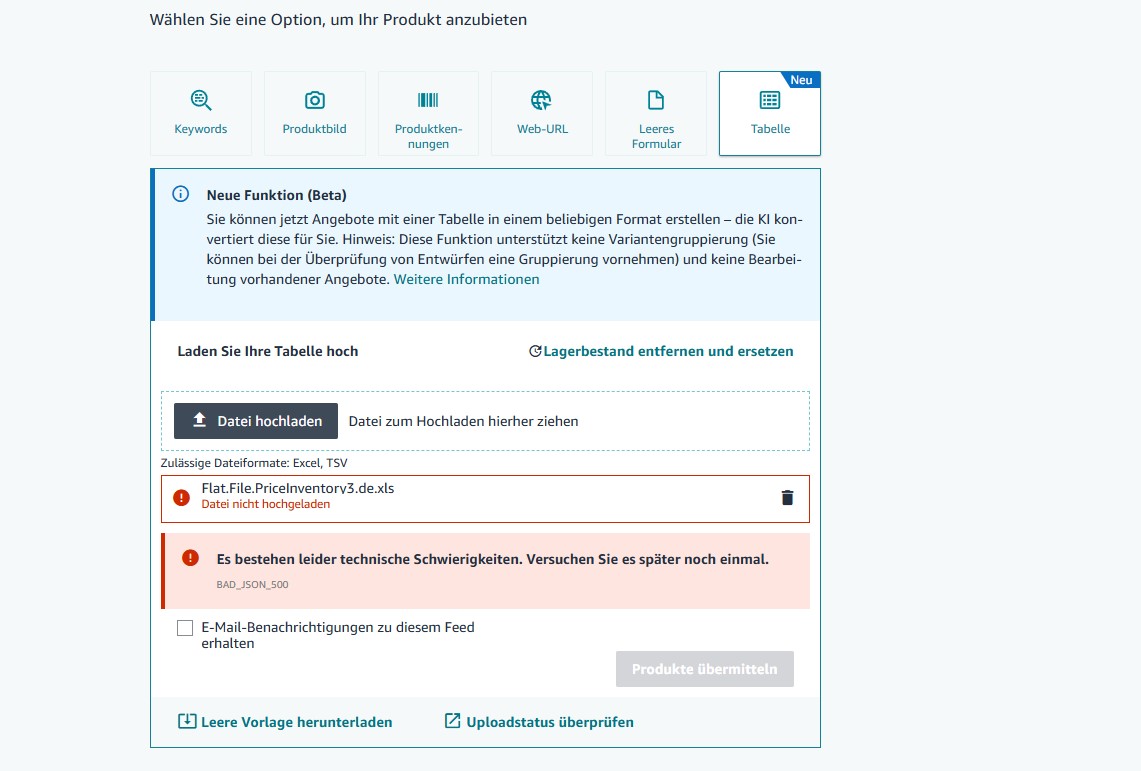Click the red error icon beside the file name
The width and height of the screenshot is (1141, 771).
(x=181, y=498)
